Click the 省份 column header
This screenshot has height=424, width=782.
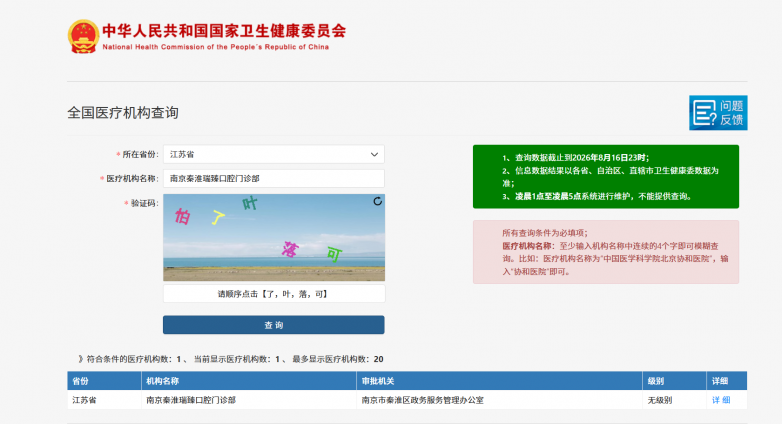click(x=104, y=381)
